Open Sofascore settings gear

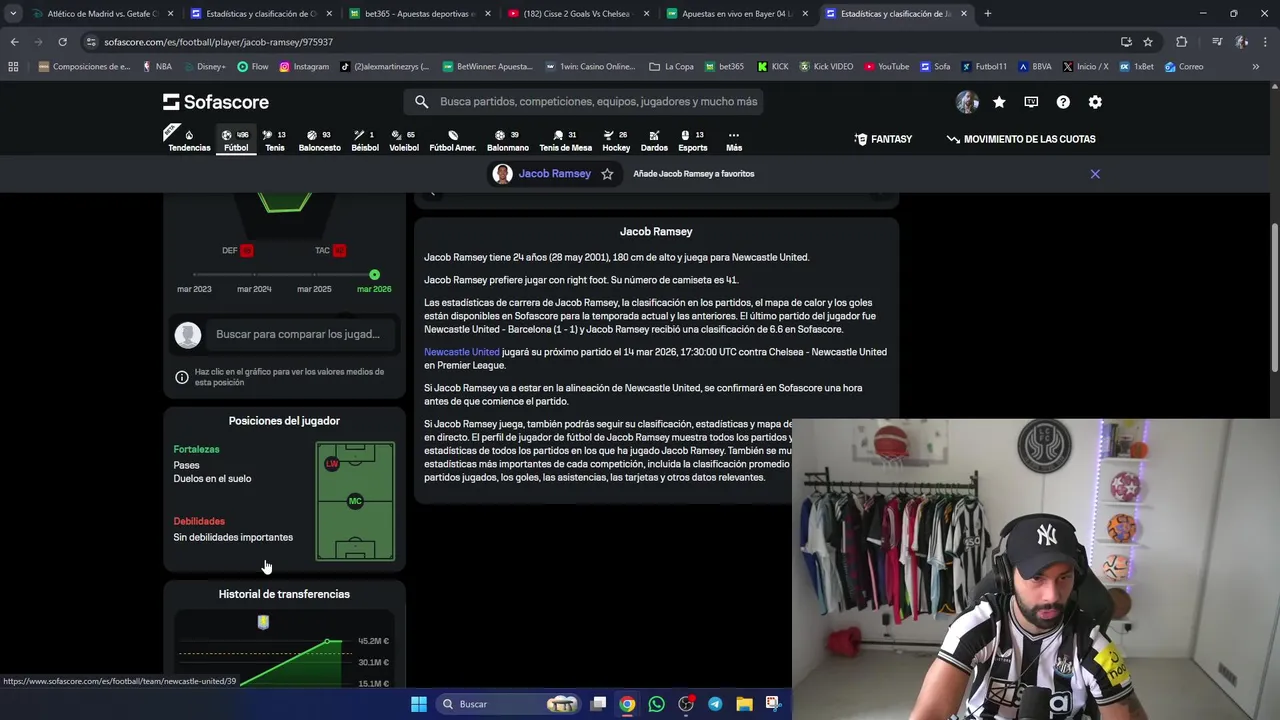click(1095, 102)
